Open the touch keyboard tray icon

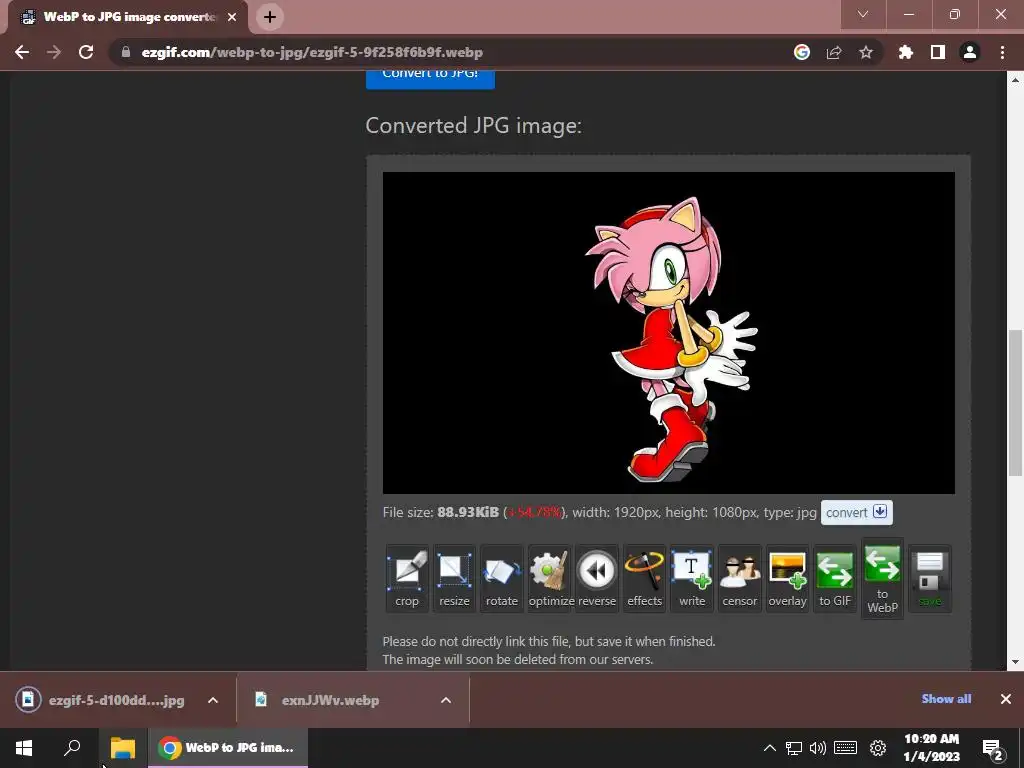point(846,748)
